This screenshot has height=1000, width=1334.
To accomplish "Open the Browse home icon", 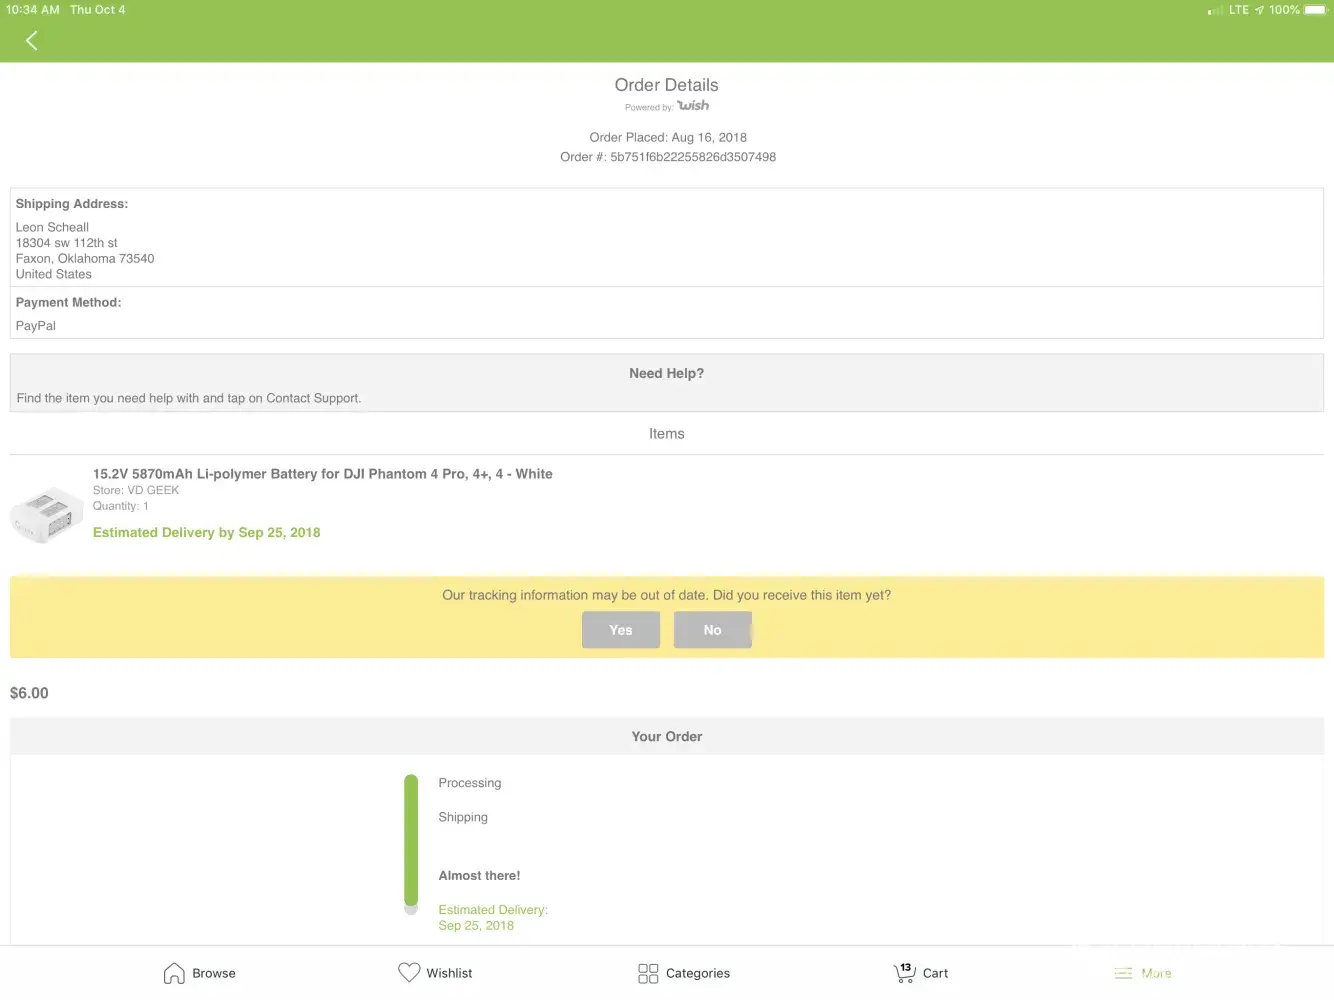I will (x=174, y=973).
